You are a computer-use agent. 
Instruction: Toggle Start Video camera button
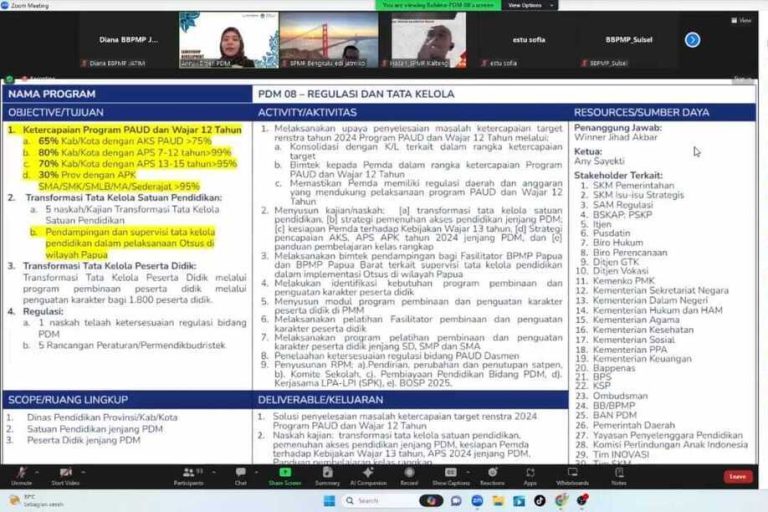(66, 475)
